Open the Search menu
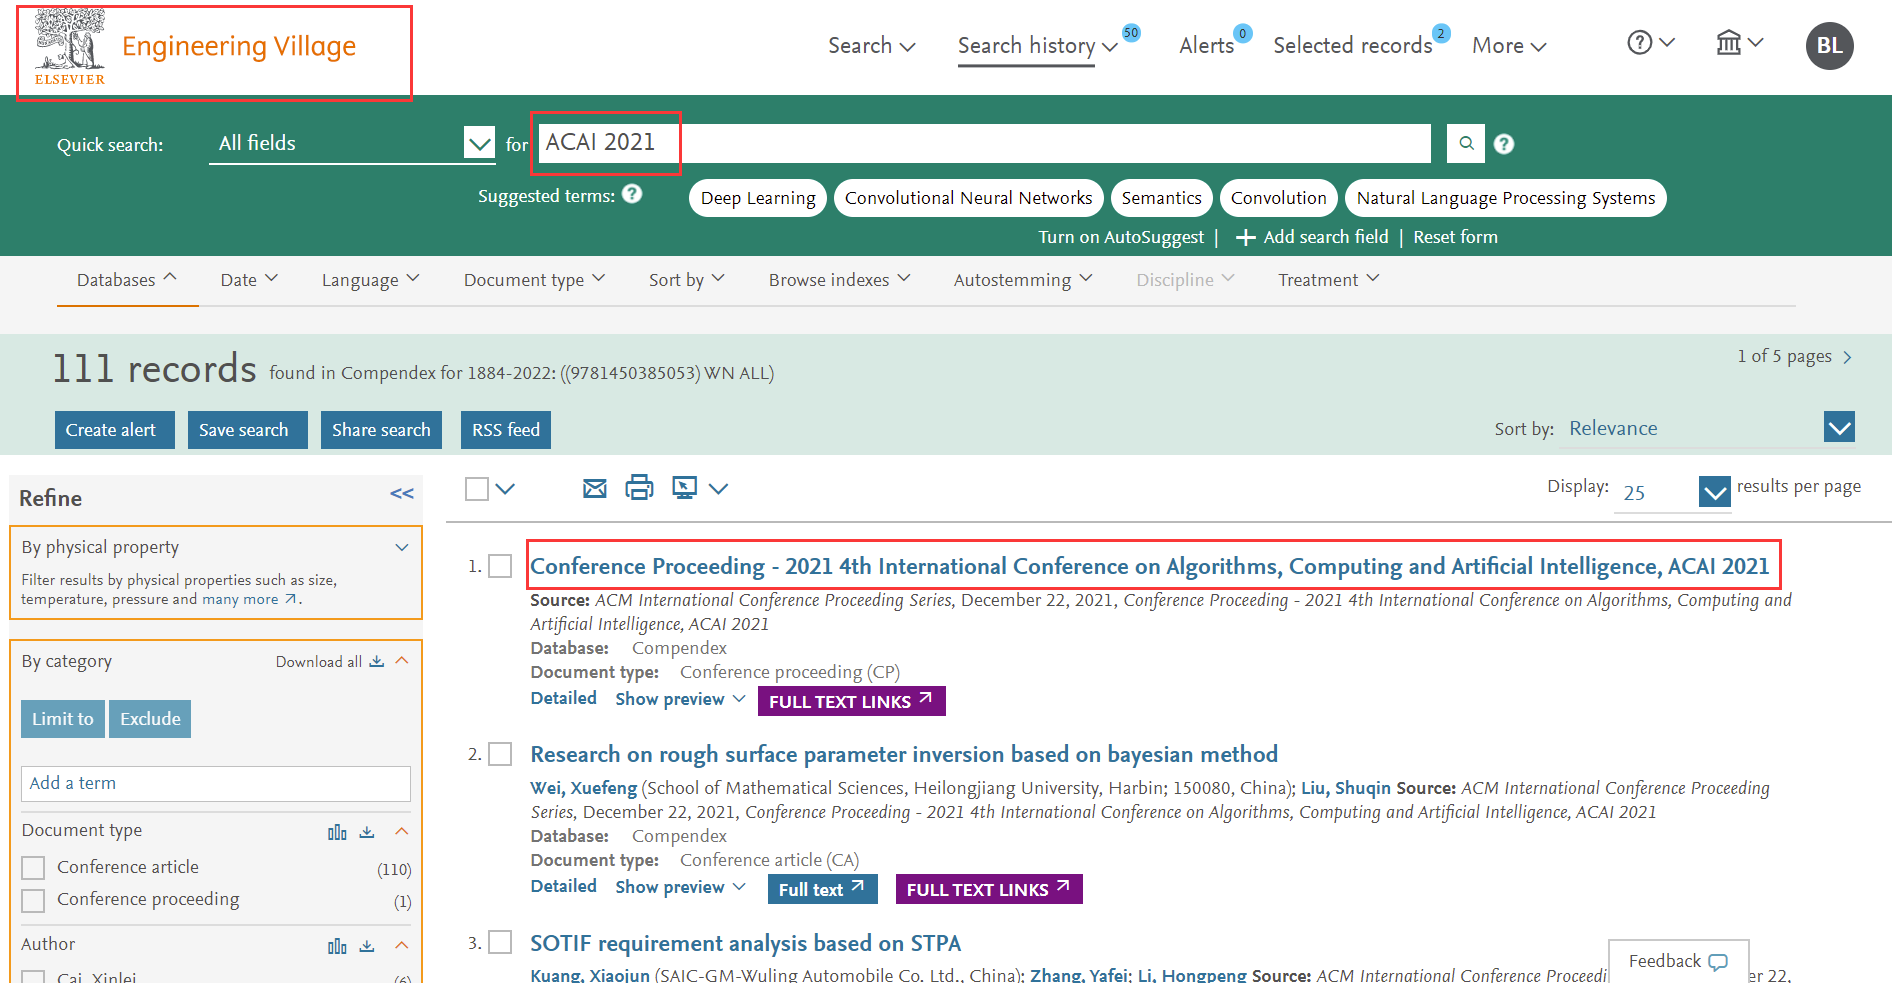 point(871,46)
